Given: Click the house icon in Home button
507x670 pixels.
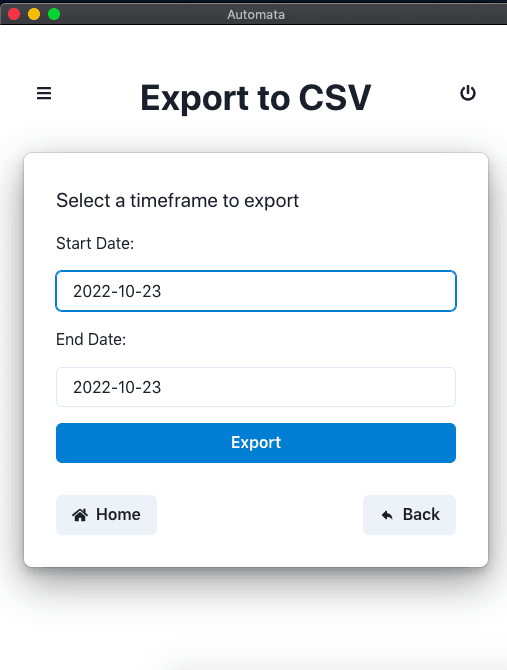Looking at the screenshot, I should click(80, 515).
